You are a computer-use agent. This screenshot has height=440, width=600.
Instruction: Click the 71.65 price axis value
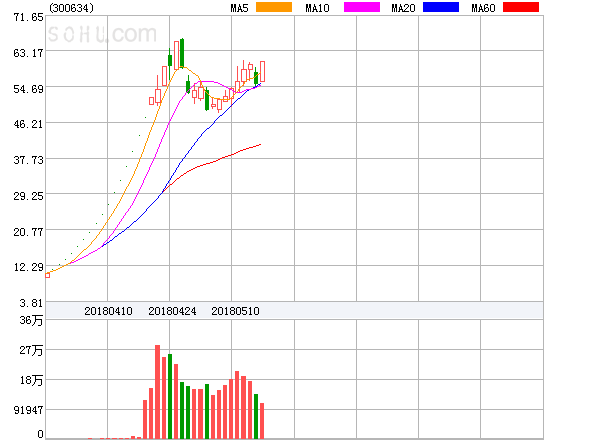tap(28, 17)
